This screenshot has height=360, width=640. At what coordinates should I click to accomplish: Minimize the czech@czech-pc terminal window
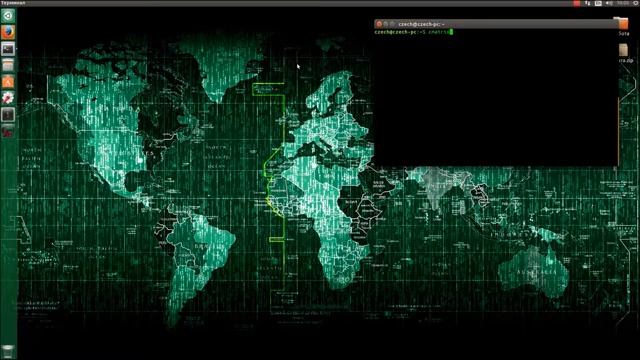(386, 24)
